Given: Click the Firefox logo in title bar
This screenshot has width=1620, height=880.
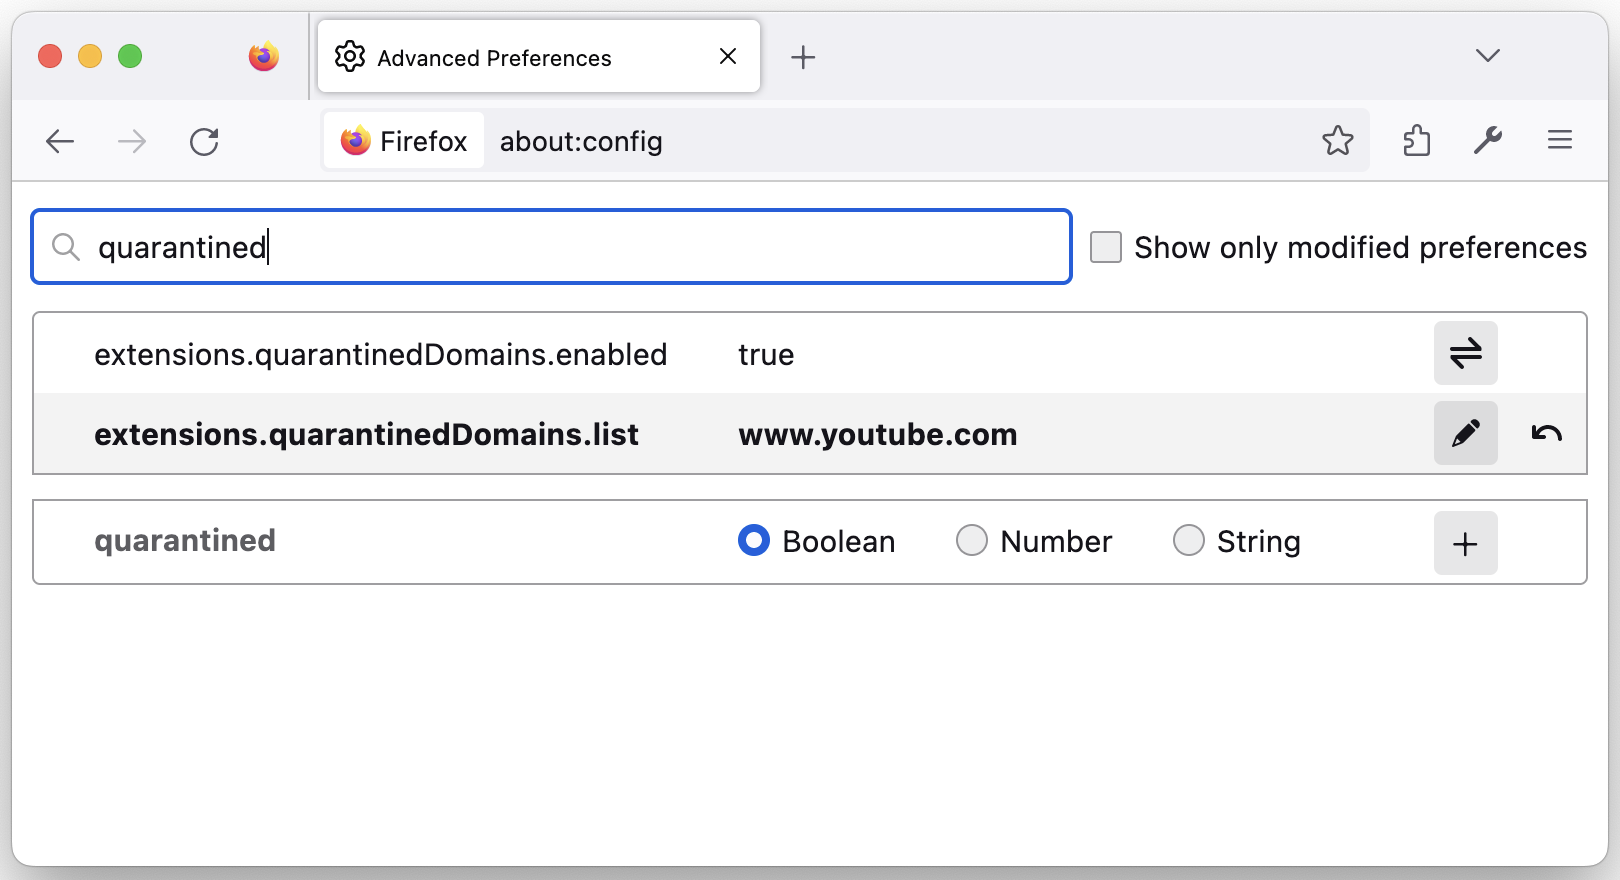Looking at the screenshot, I should [x=264, y=56].
